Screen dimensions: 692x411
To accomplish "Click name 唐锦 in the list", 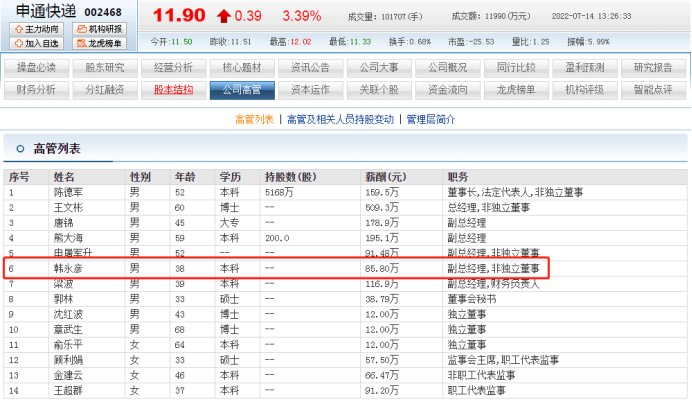I will [x=64, y=223].
